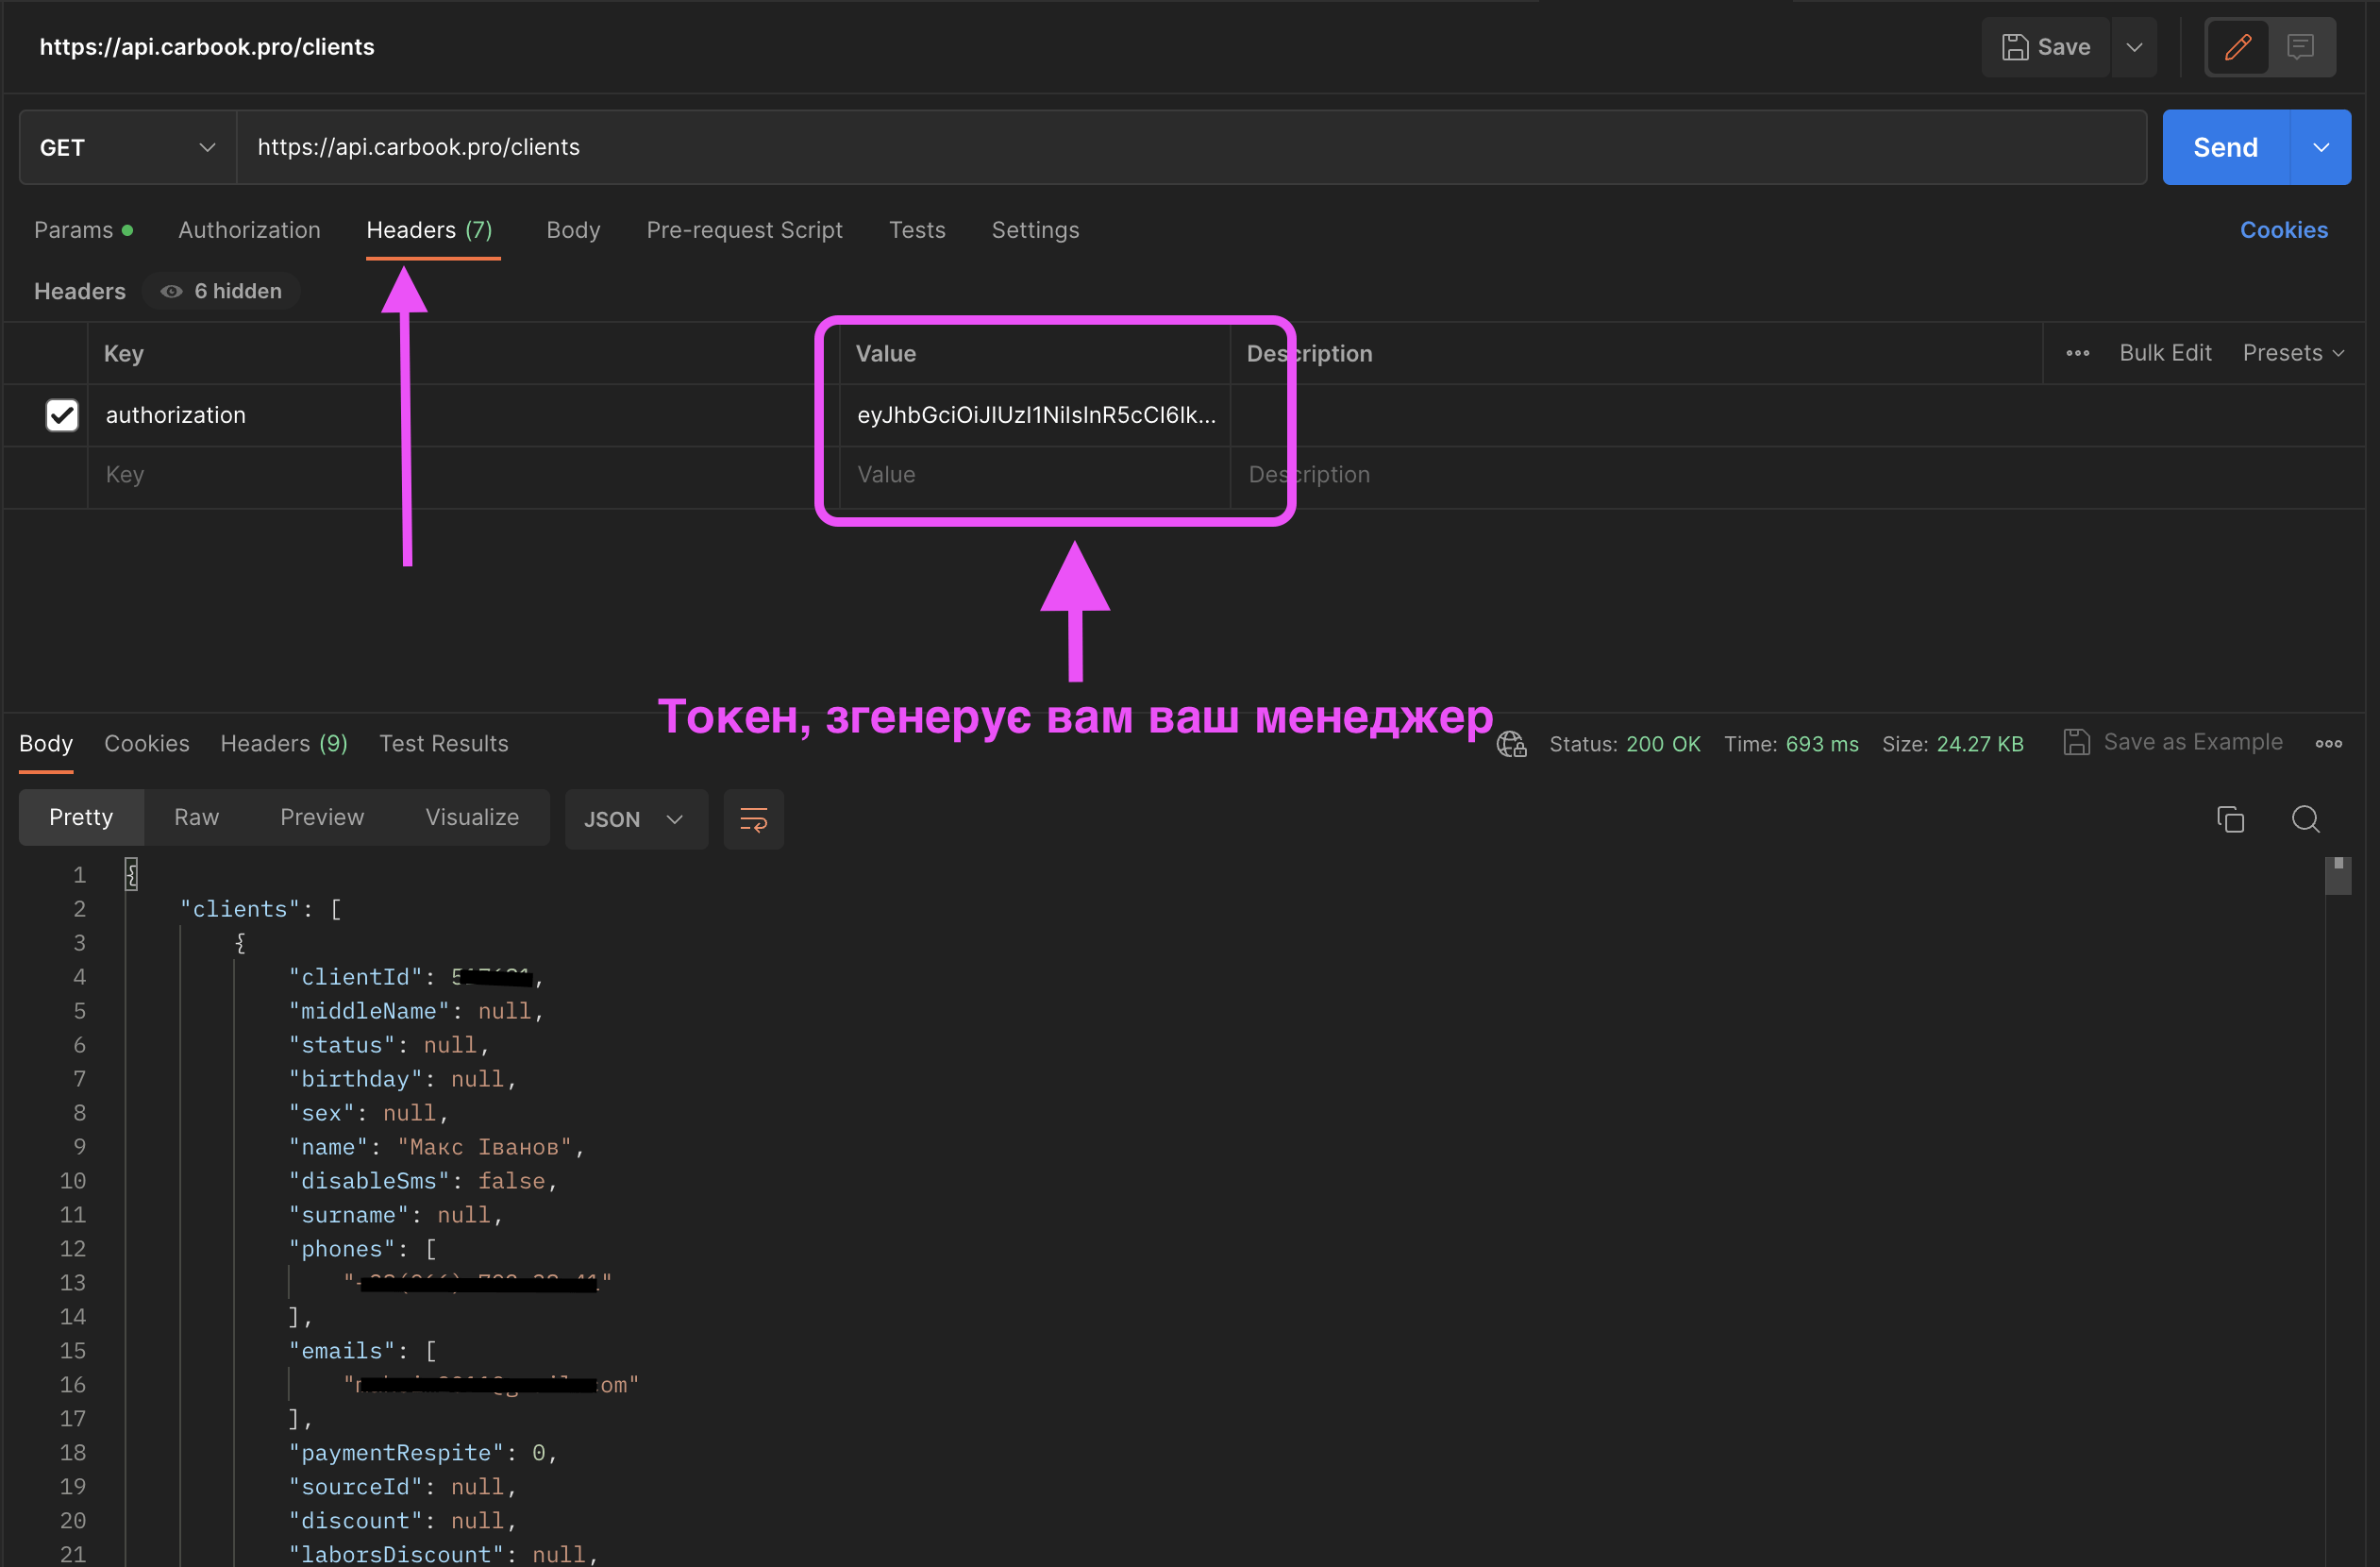The width and height of the screenshot is (2380, 1567).
Task: Expand the Send button dropdown arrow
Action: (2320, 148)
